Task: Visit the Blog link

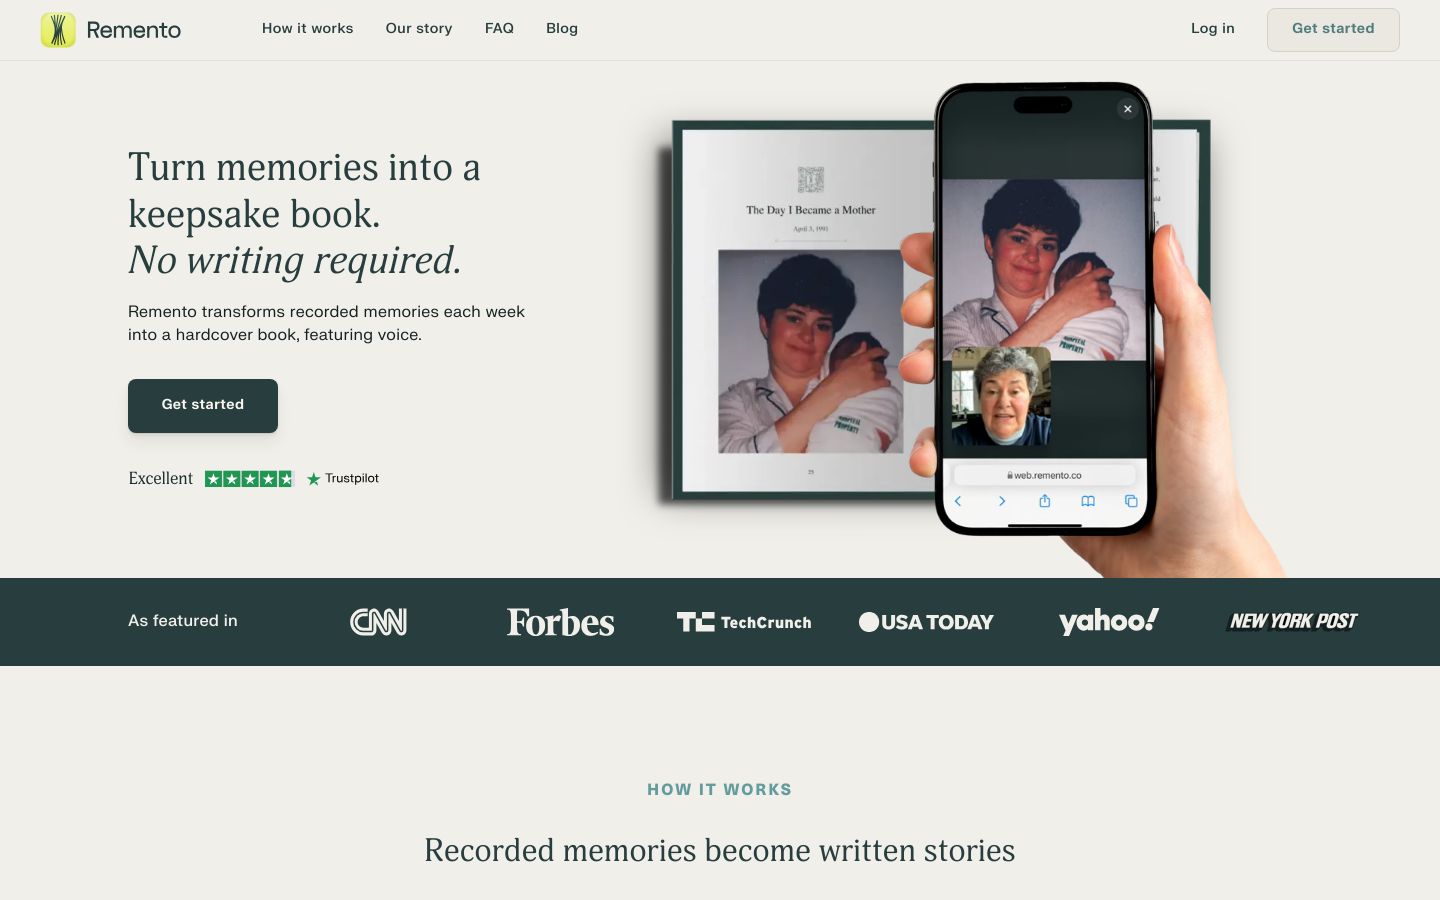Action: [x=562, y=28]
